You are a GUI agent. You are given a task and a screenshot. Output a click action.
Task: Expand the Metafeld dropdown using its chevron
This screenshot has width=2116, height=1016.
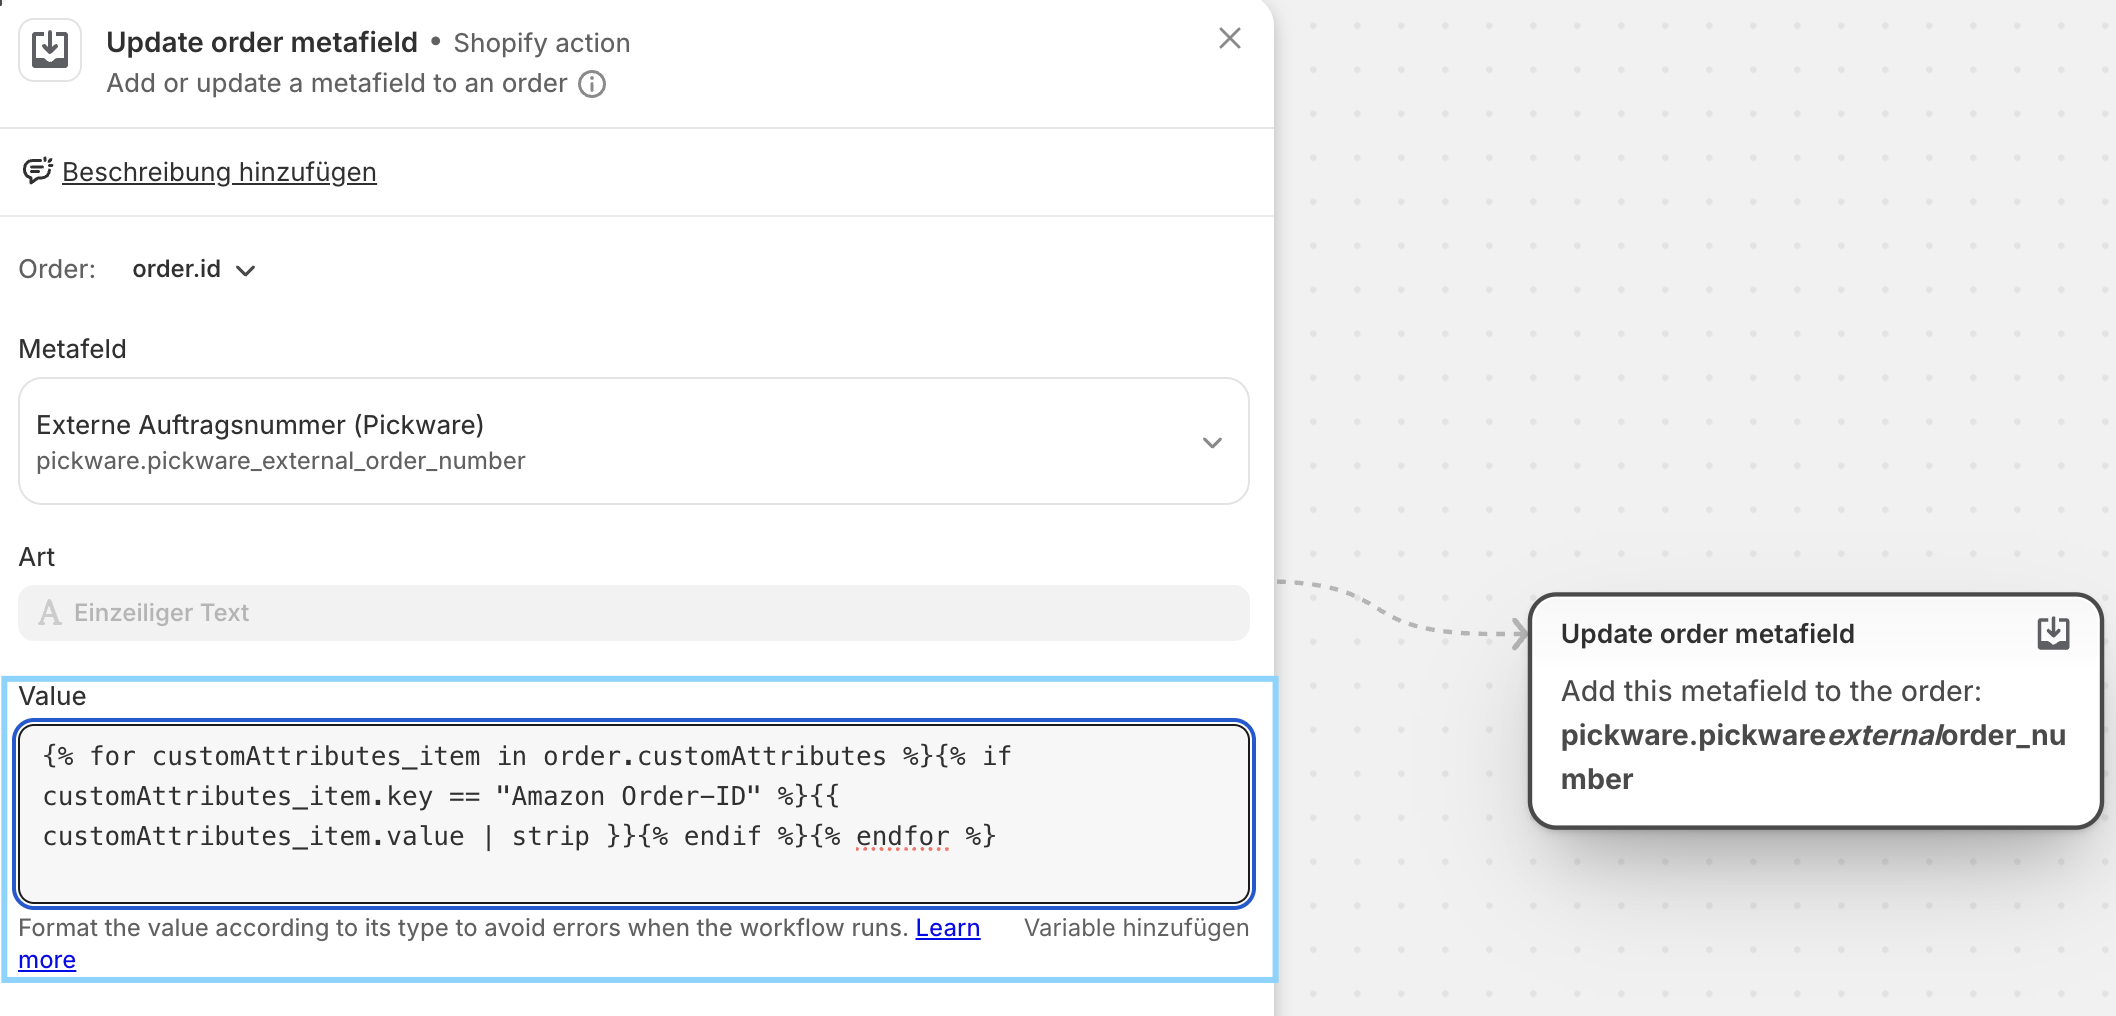click(x=1212, y=443)
